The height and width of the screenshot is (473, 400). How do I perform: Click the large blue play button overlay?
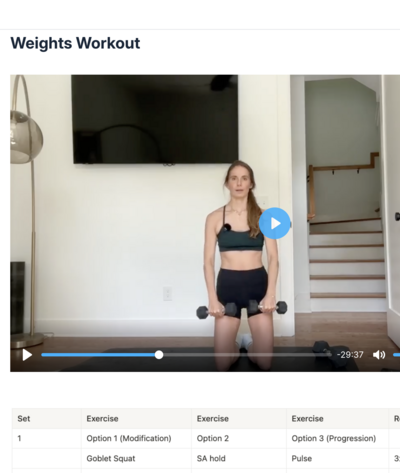pyautogui.click(x=274, y=223)
